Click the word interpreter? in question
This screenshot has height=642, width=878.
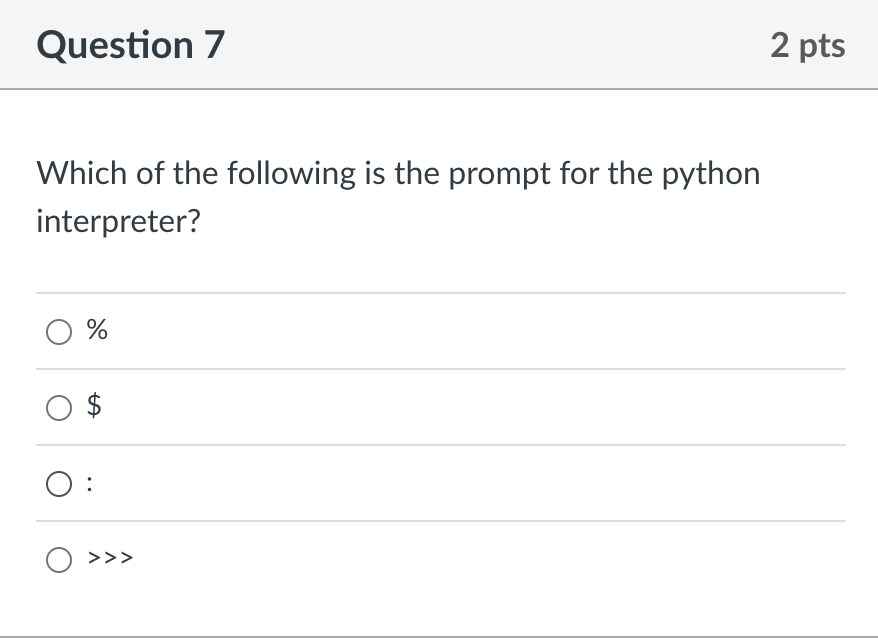tap(118, 222)
